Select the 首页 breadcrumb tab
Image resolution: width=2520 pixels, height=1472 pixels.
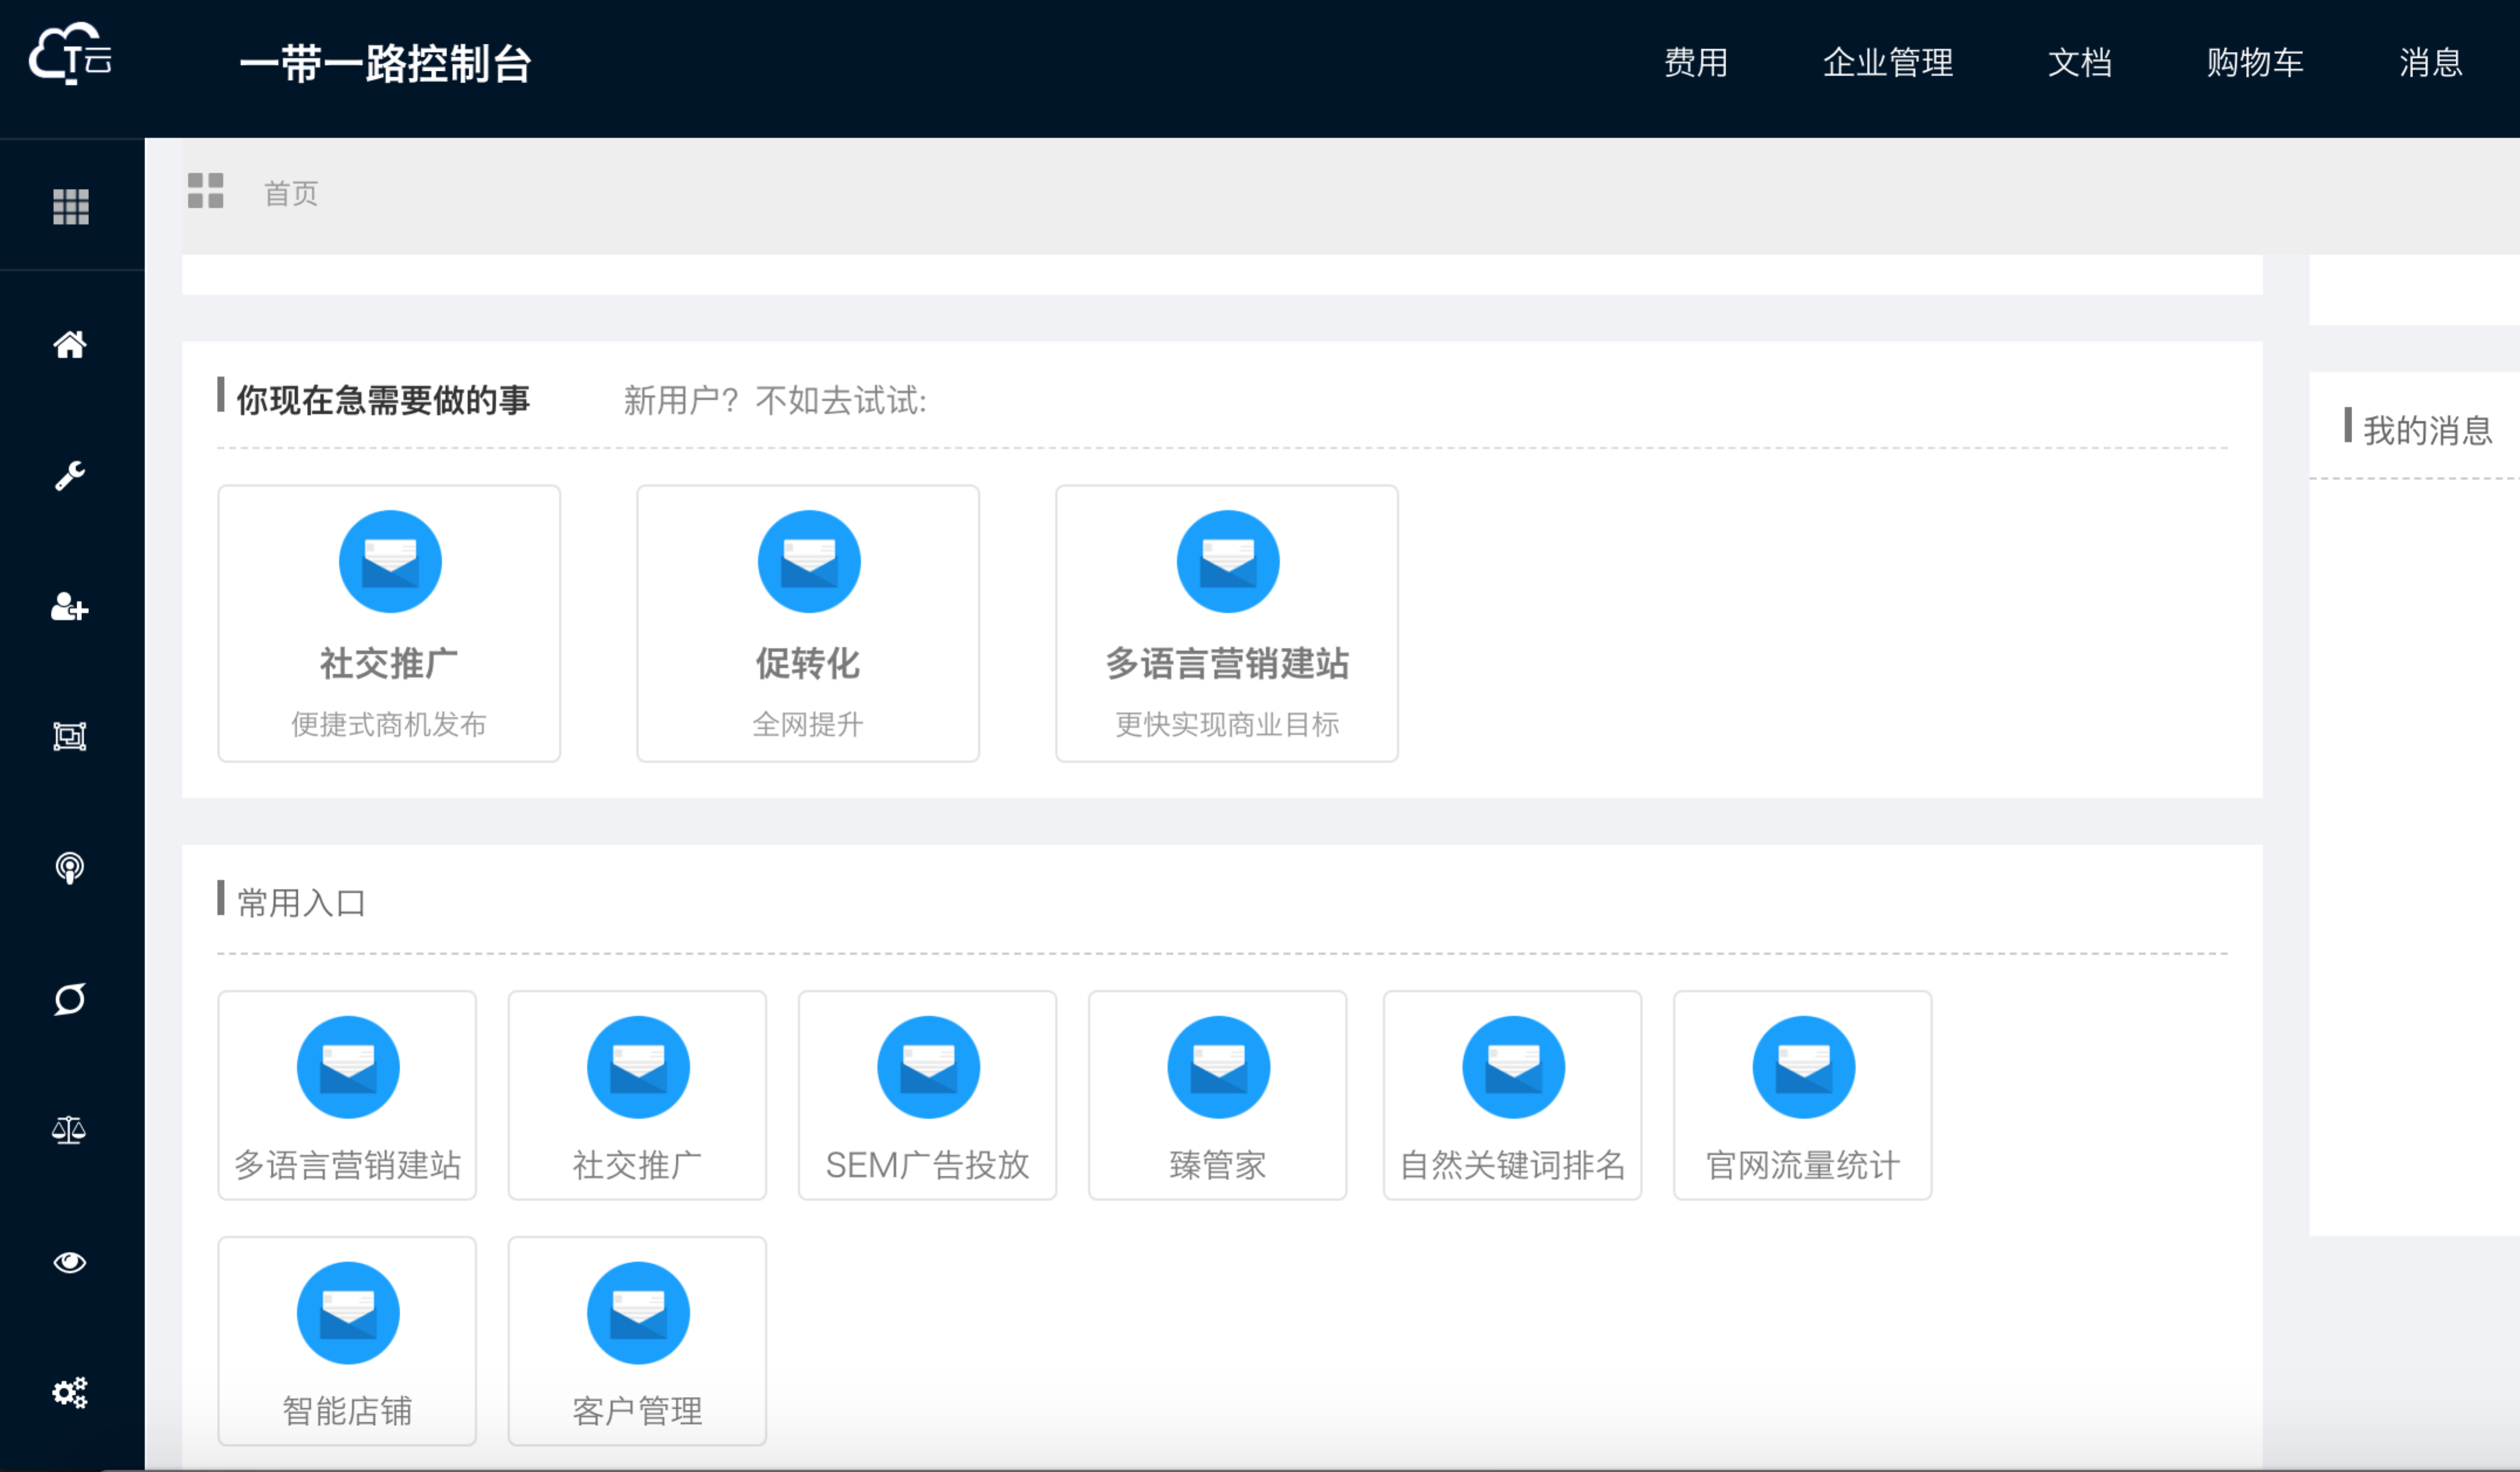290,193
